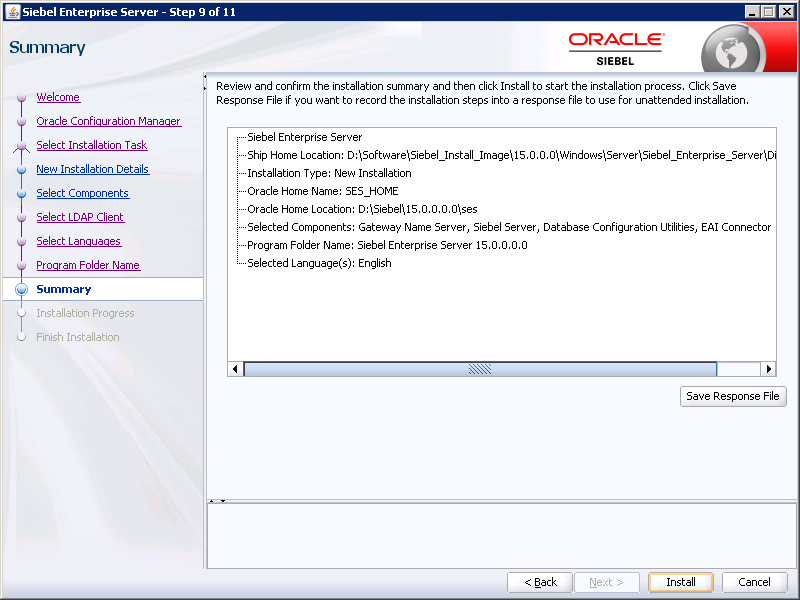This screenshot has width=800, height=600.
Task: Click the bullet next to Oracle Configuration Manager
Action: click(21, 121)
